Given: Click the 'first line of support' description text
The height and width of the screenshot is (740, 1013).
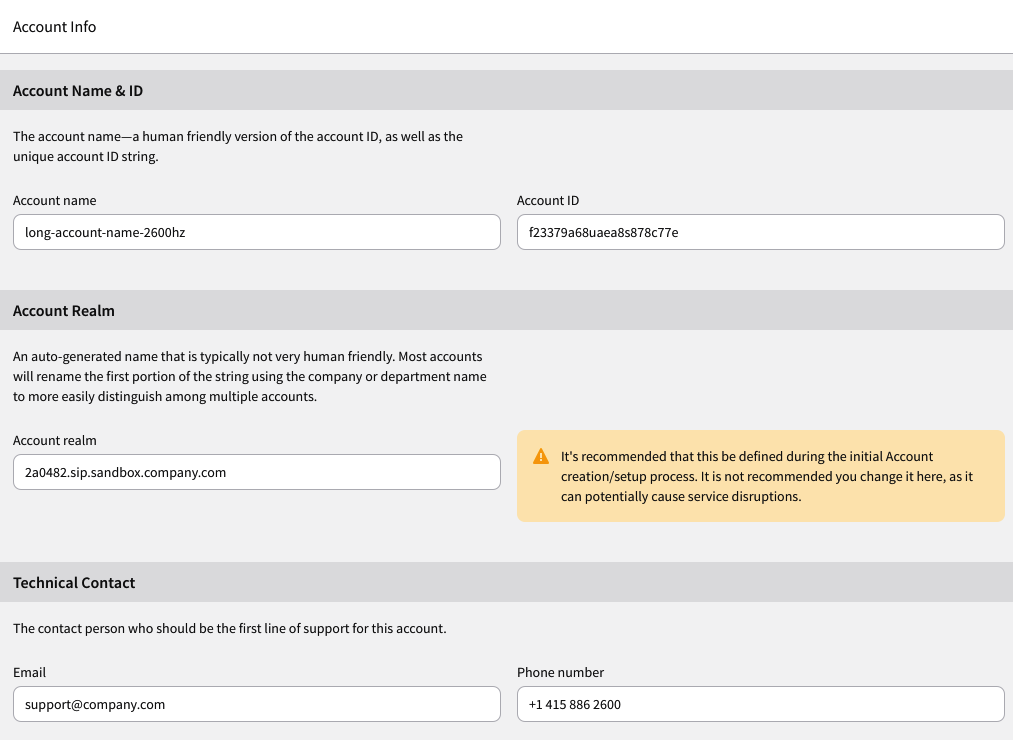Looking at the screenshot, I should click(229, 628).
